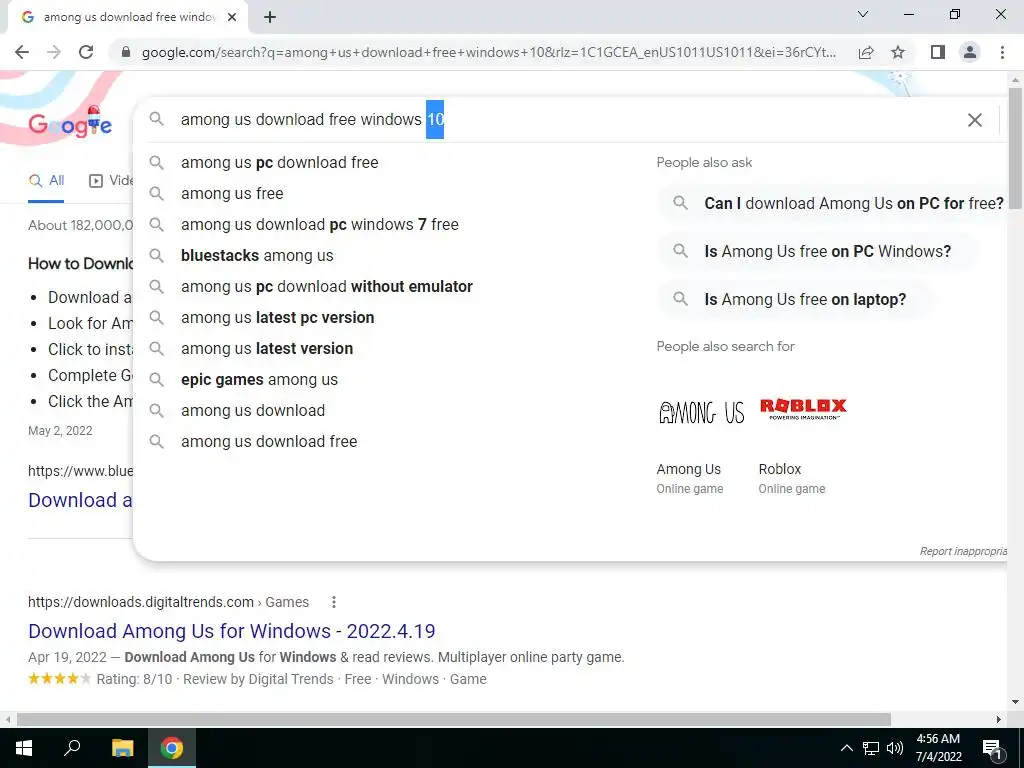The image size is (1024, 768).
Task: Reload the current Google page
Action: coord(86,52)
